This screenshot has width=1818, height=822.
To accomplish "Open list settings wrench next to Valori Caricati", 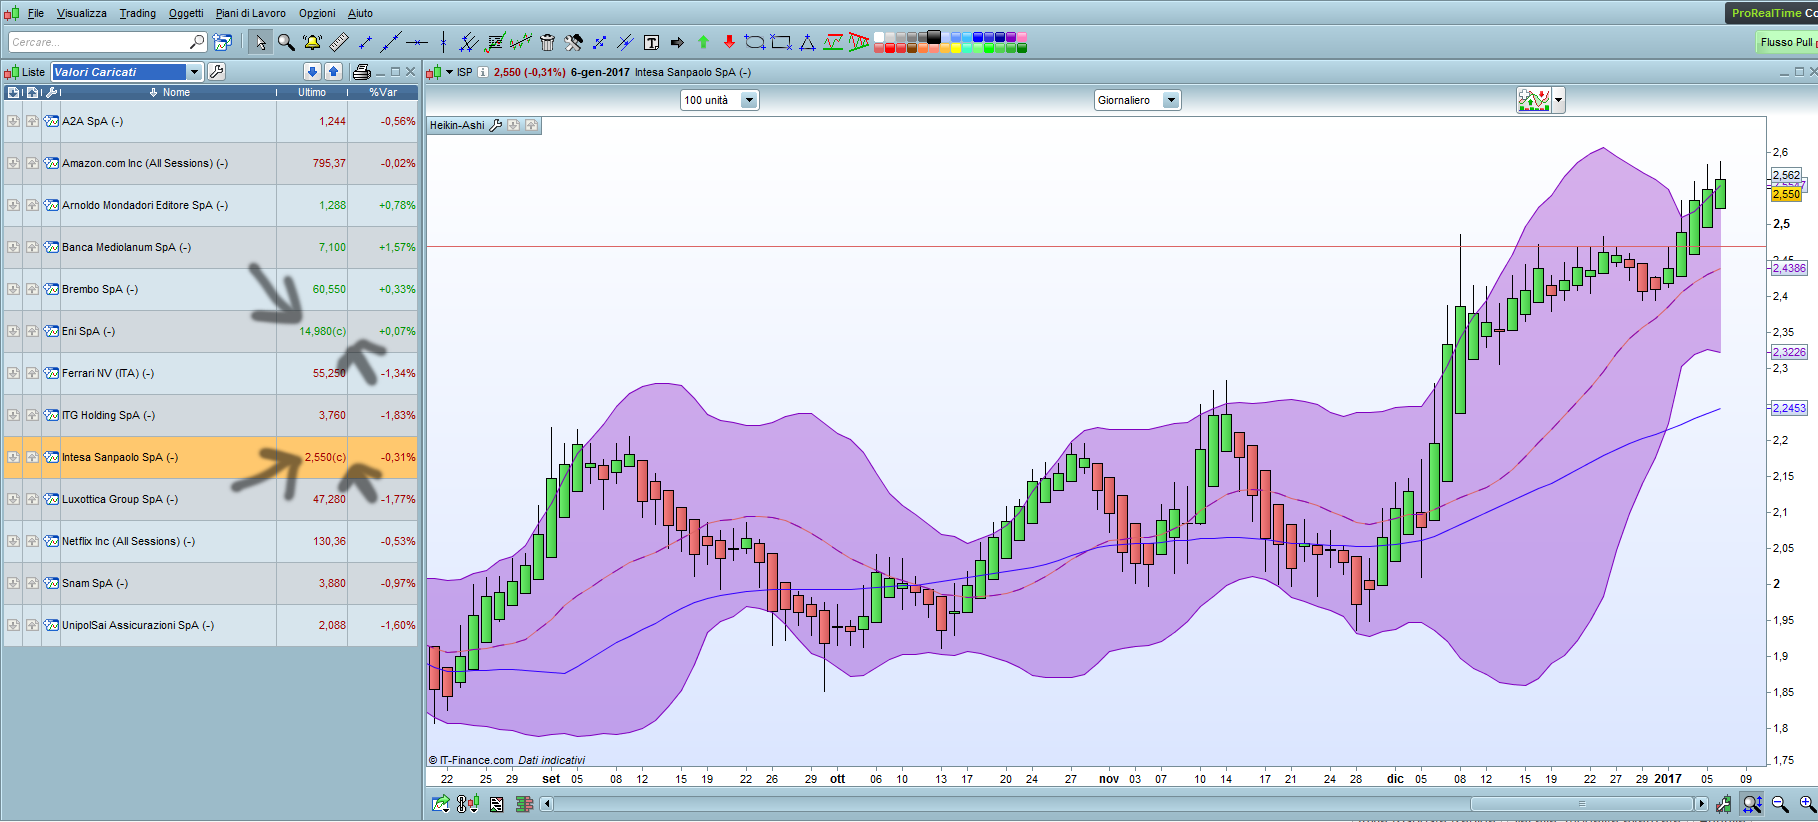I will pyautogui.click(x=216, y=72).
